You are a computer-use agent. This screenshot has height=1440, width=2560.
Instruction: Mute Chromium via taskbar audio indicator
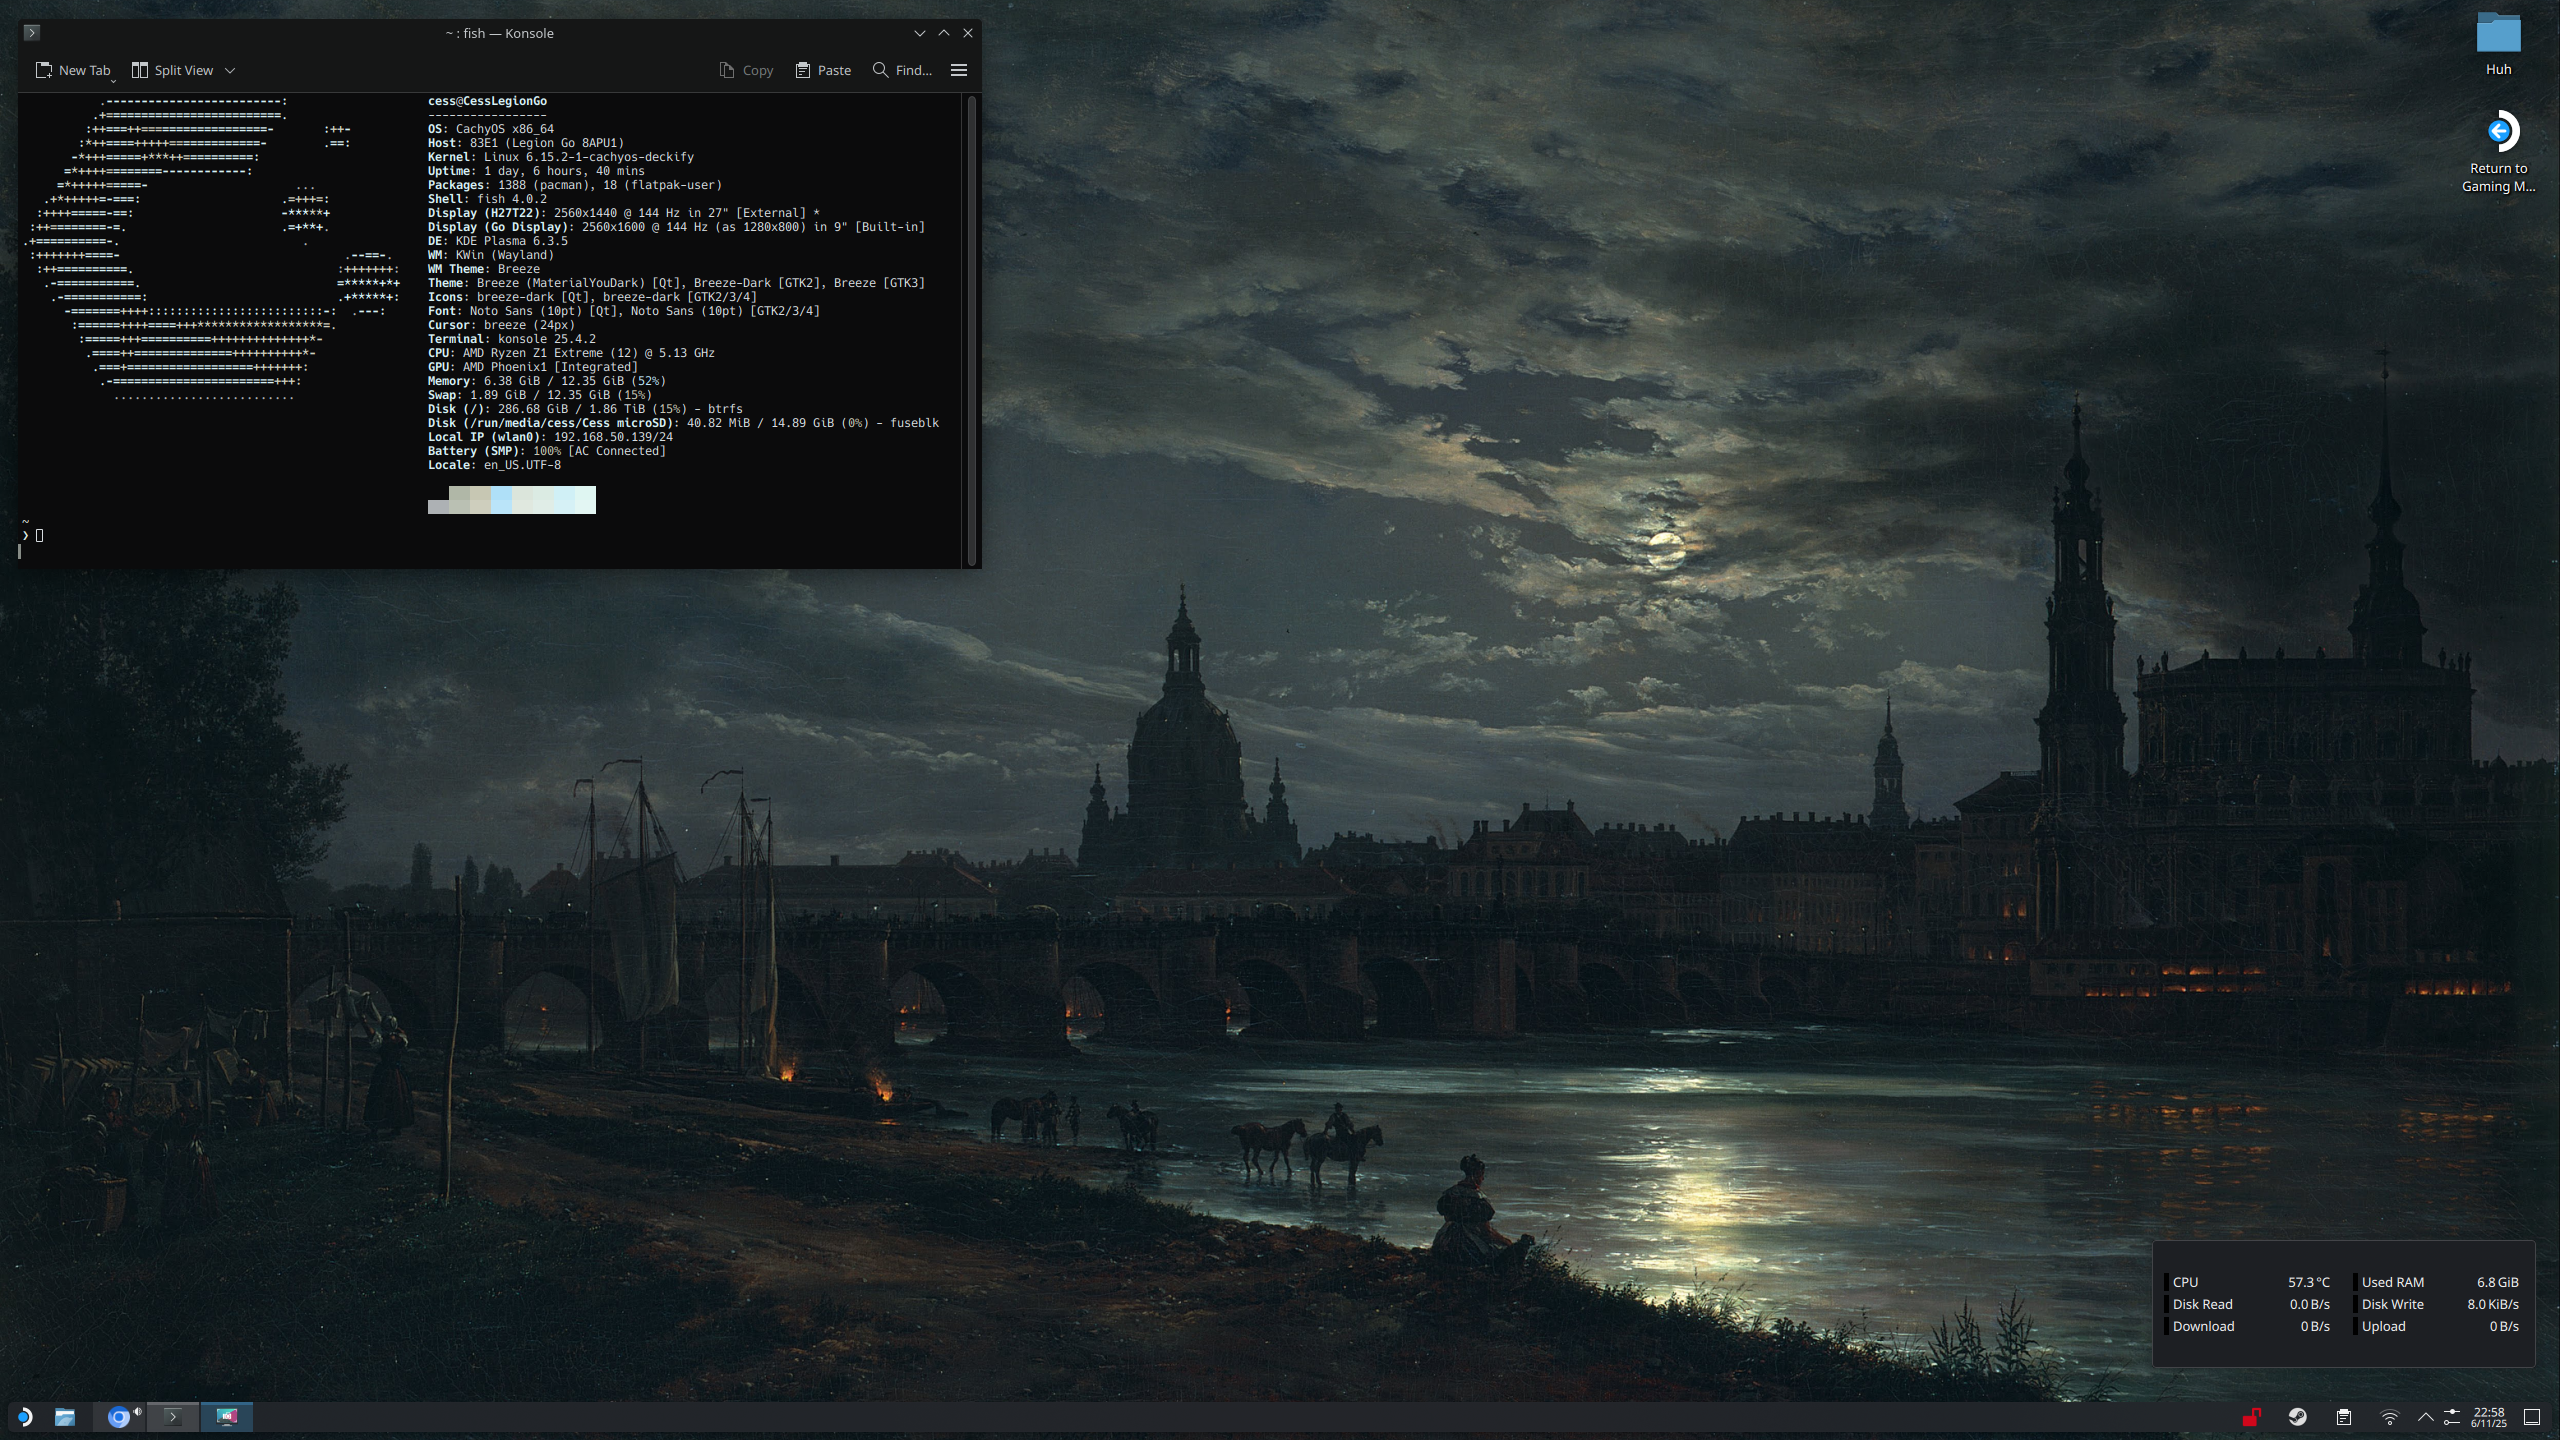coord(138,1412)
